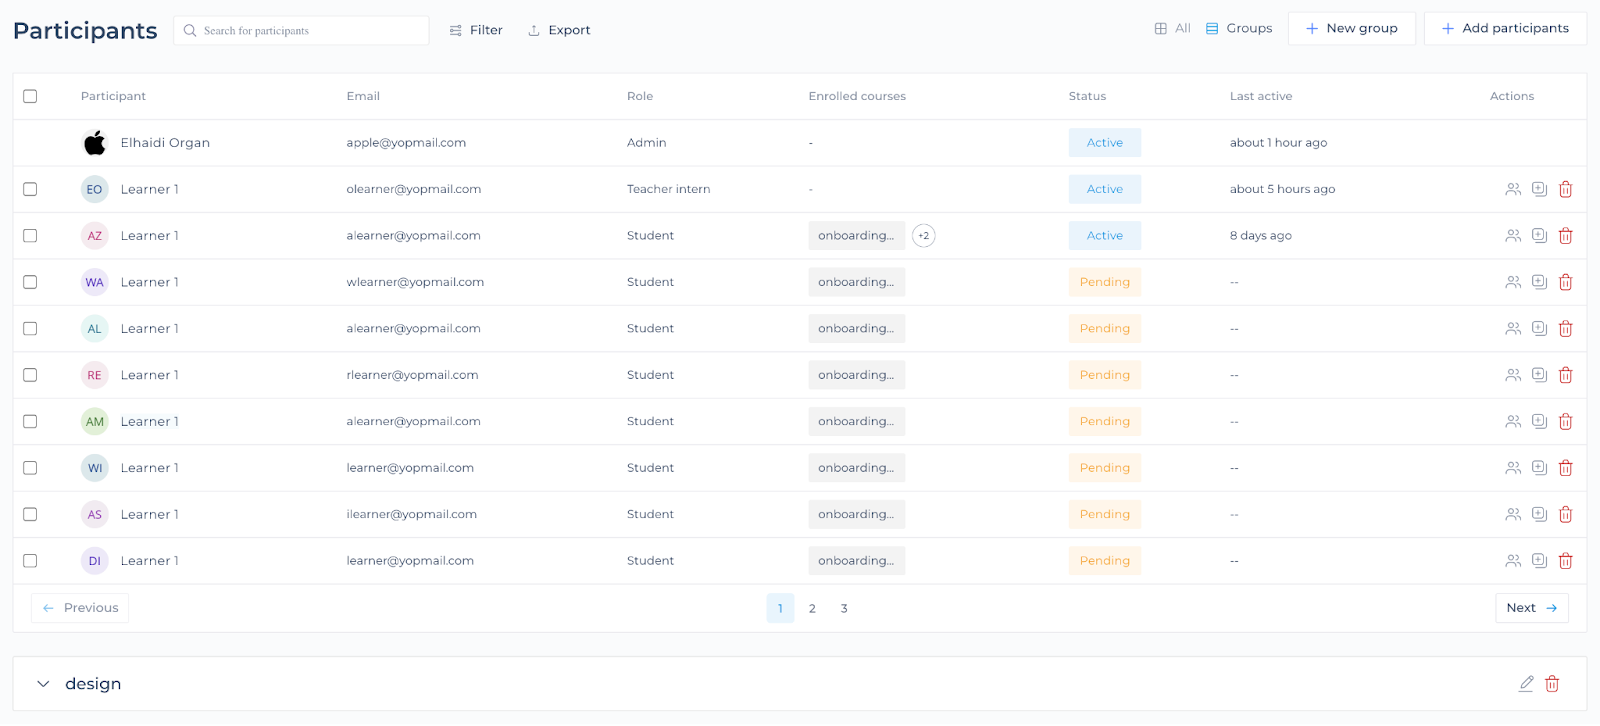This screenshot has height=726, width=1600.
Task: Tick checkbox beside AM avatar row
Action: click(30, 422)
